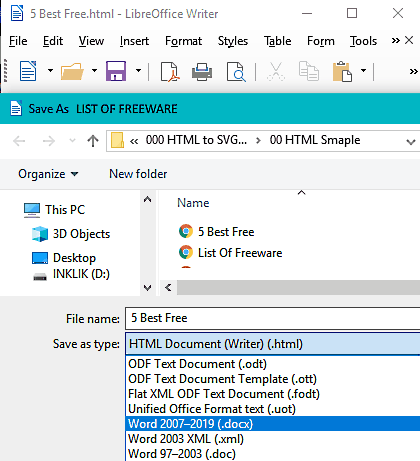This screenshot has width=420, height=461.
Task: Choose Word 2003 XML (.xml) type
Action: (x=273, y=439)
